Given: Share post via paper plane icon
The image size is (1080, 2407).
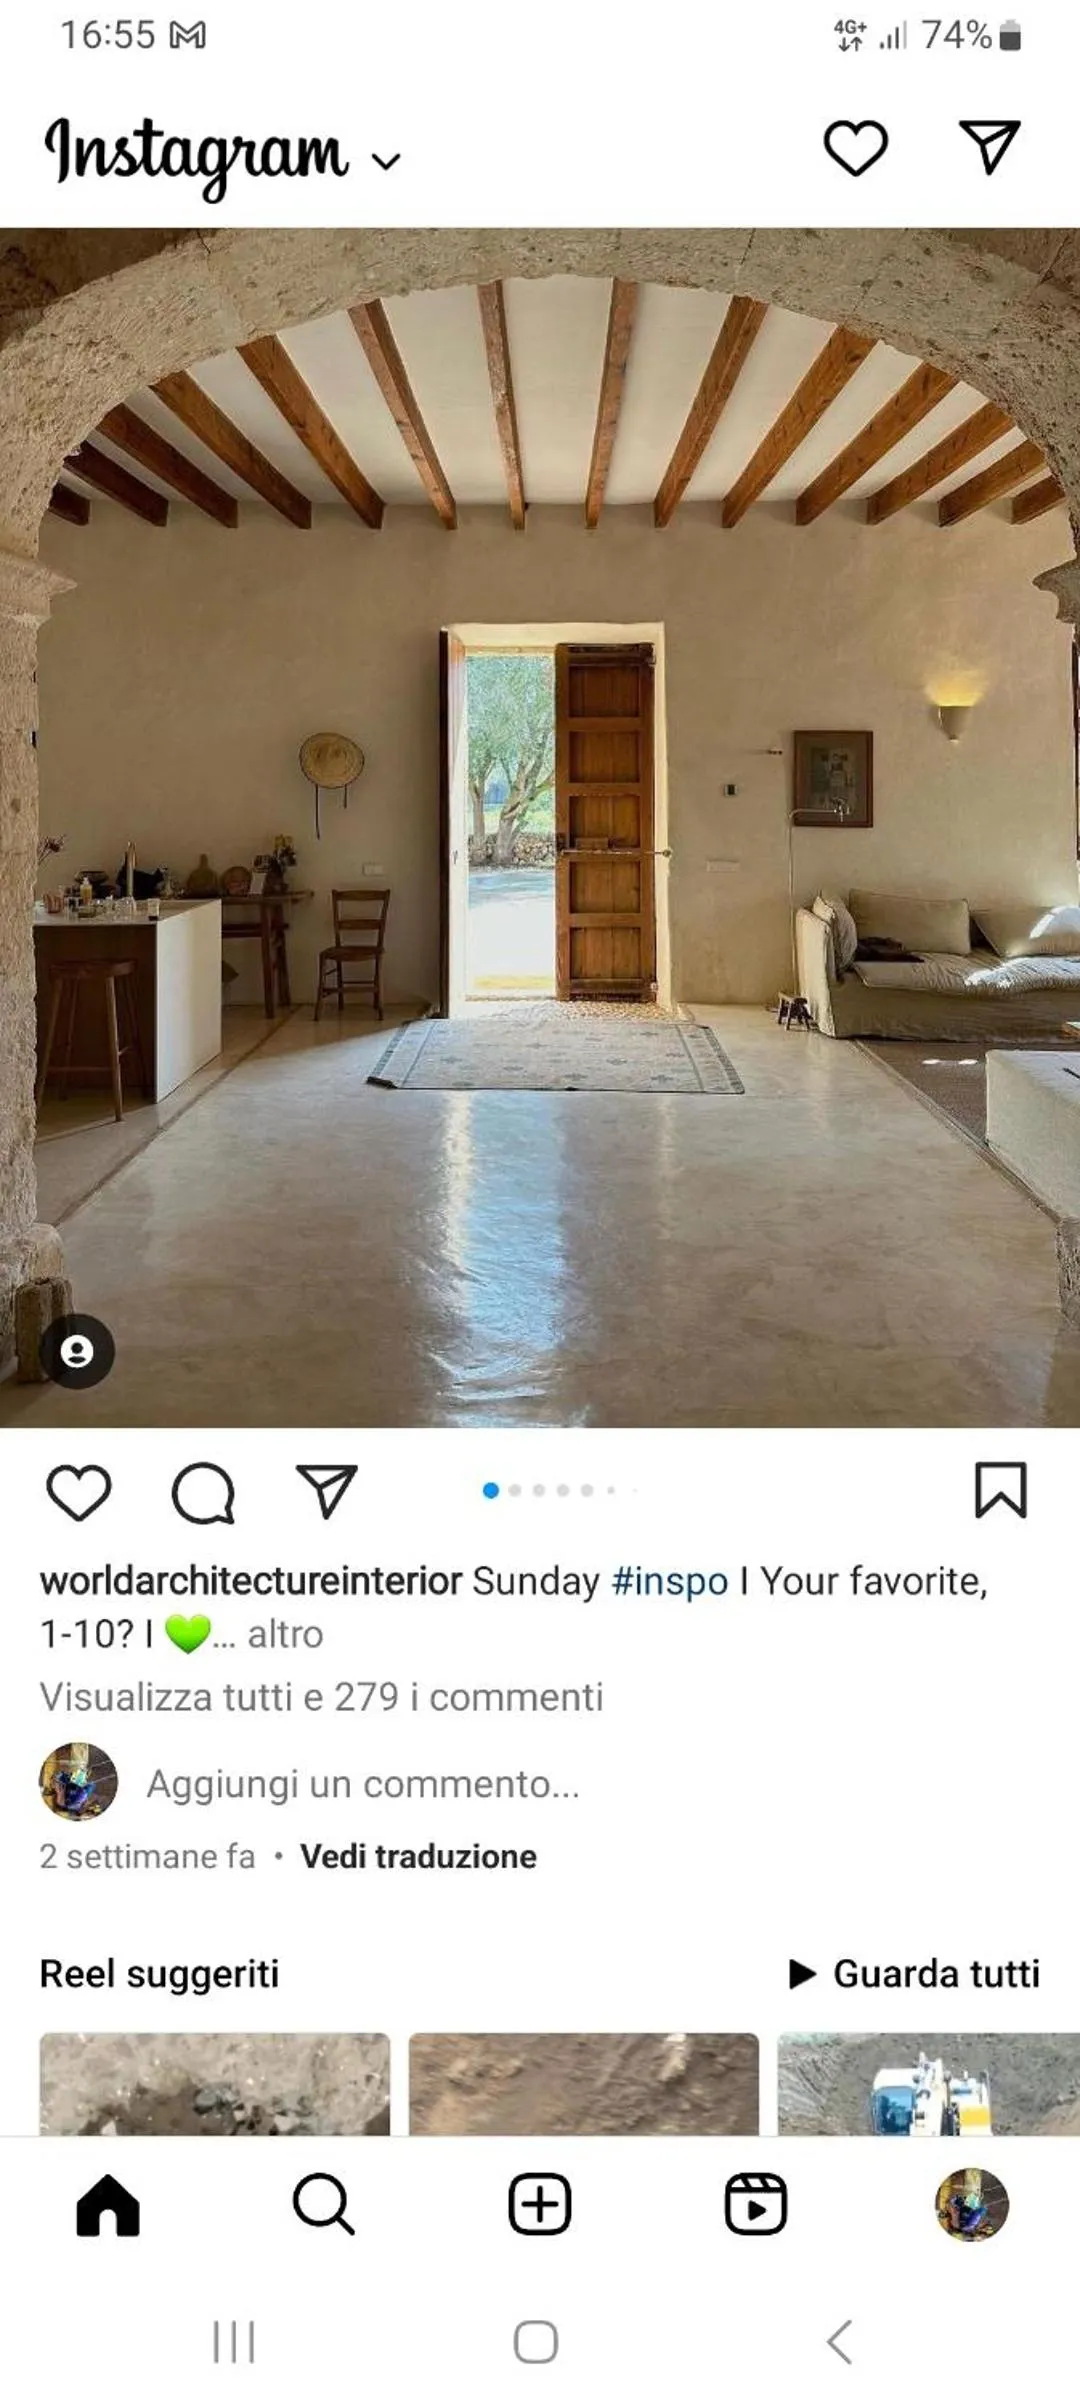Looking at the screenshot, I should click(x=327, y=1491).
